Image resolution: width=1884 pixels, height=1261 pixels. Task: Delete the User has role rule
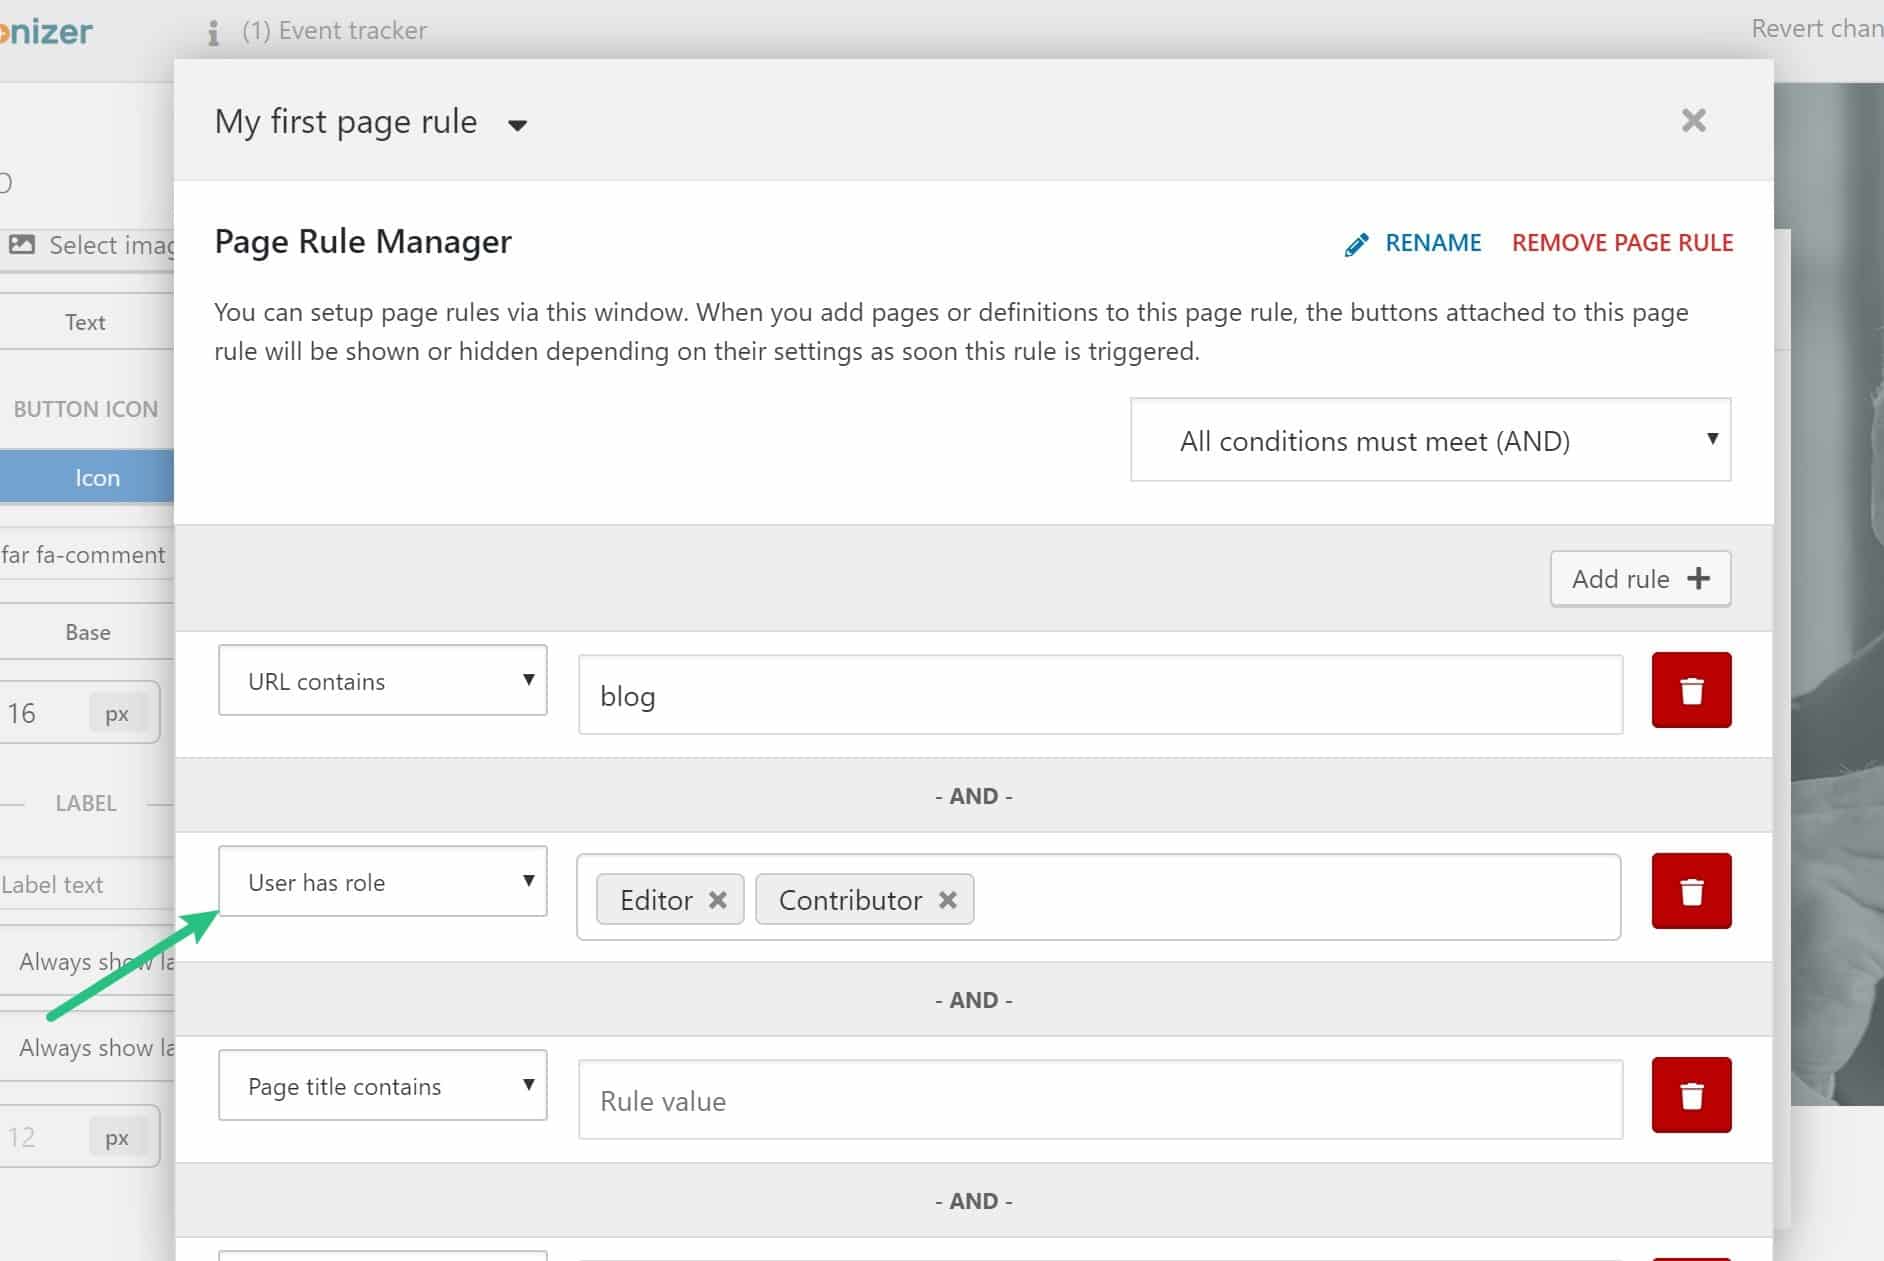tap(1691, 891)
